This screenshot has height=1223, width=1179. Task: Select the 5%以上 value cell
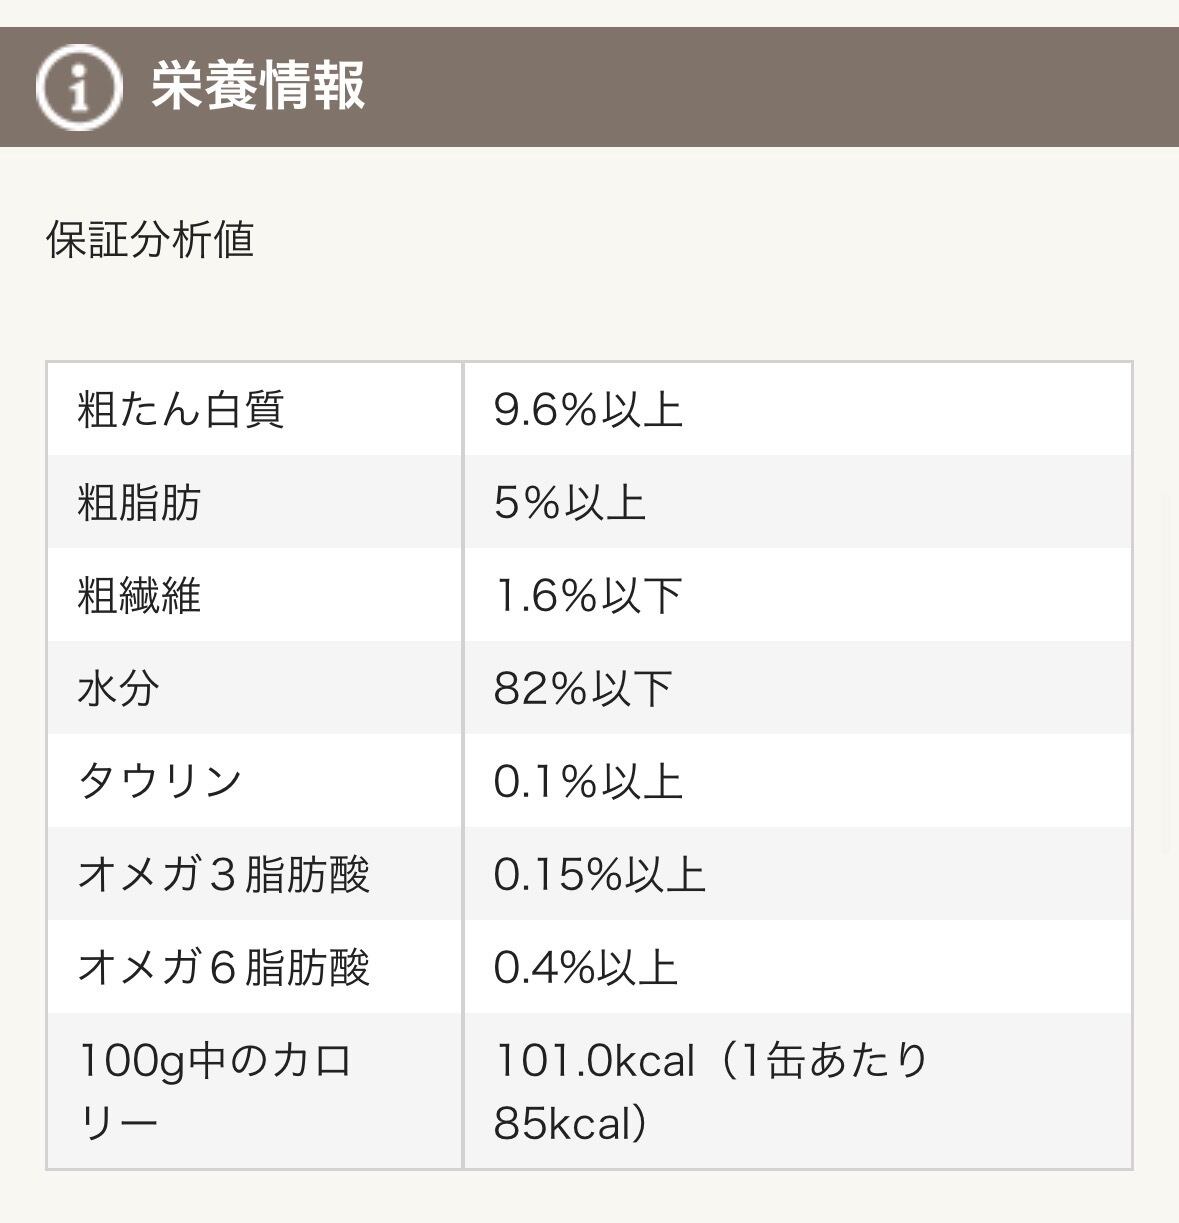(569, 503)
